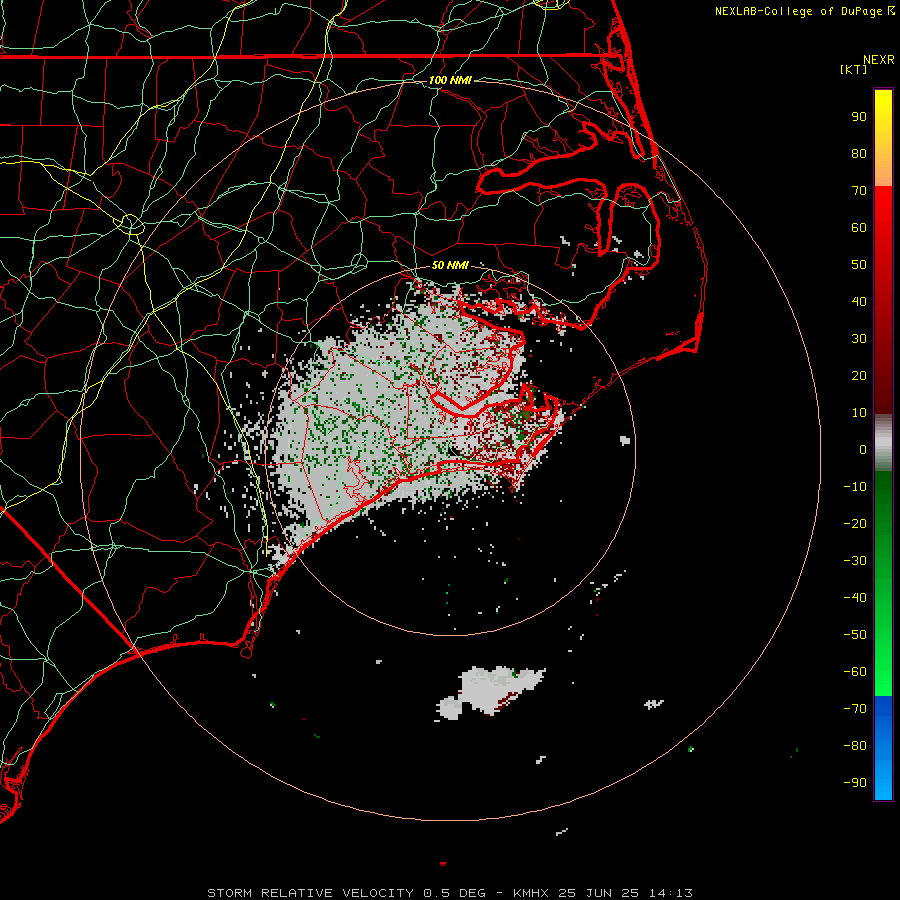
Task: Select the -90 value on the scale
Action: click(x=855, y=783)
